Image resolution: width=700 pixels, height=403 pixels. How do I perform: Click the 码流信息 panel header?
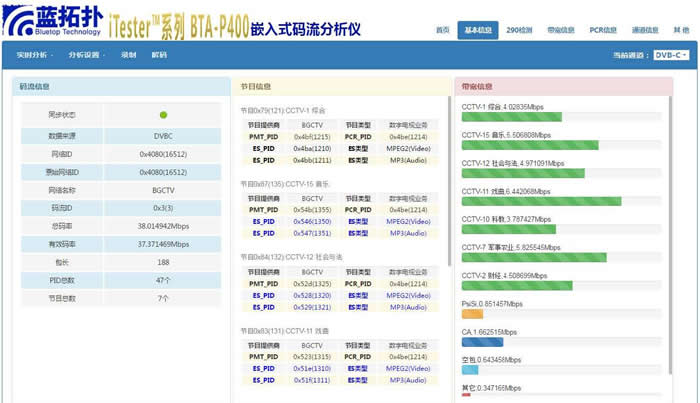point(121,87)
